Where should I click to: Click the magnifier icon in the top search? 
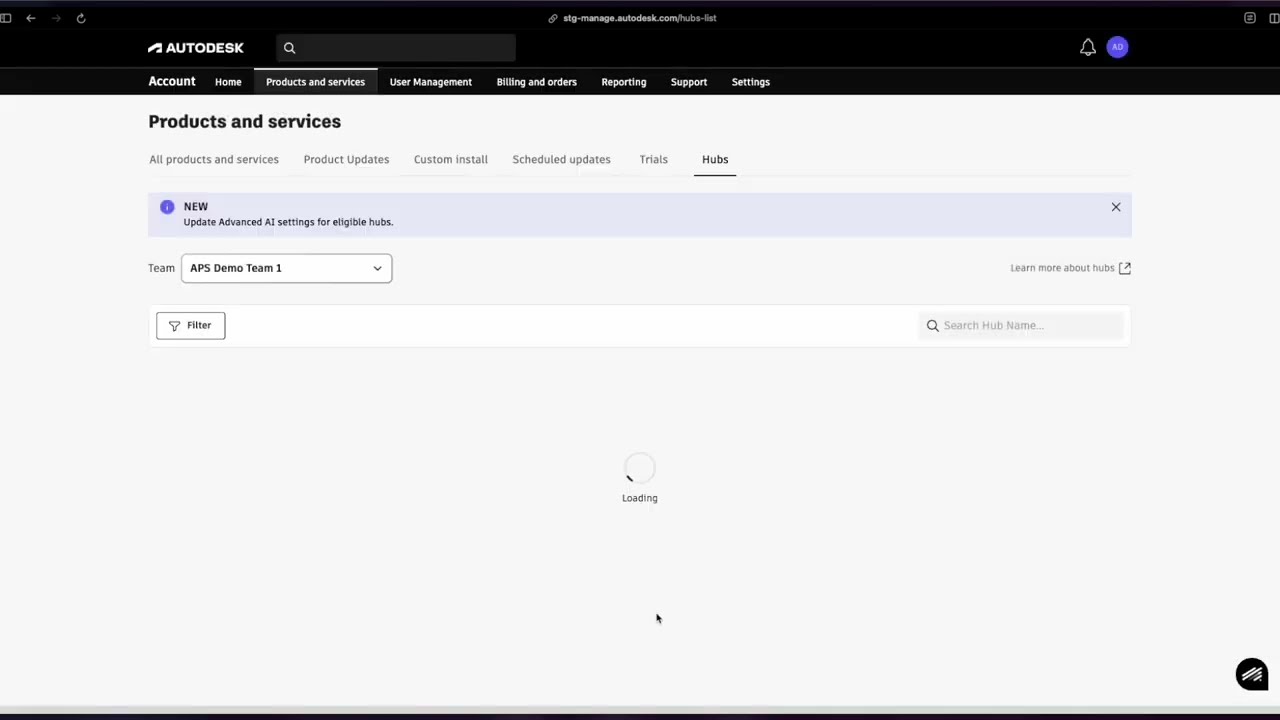point(290,48)
